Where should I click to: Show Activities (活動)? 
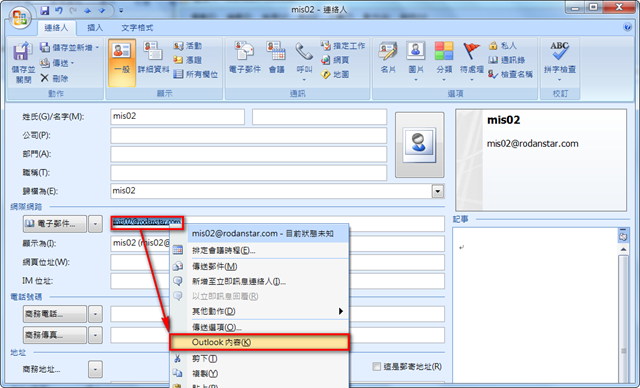click(187, 46)
